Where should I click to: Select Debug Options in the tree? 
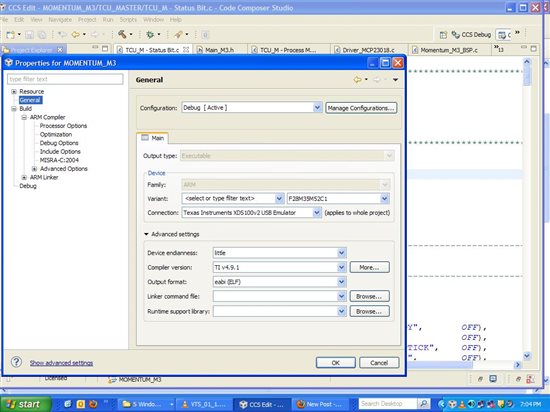(59, 143)
